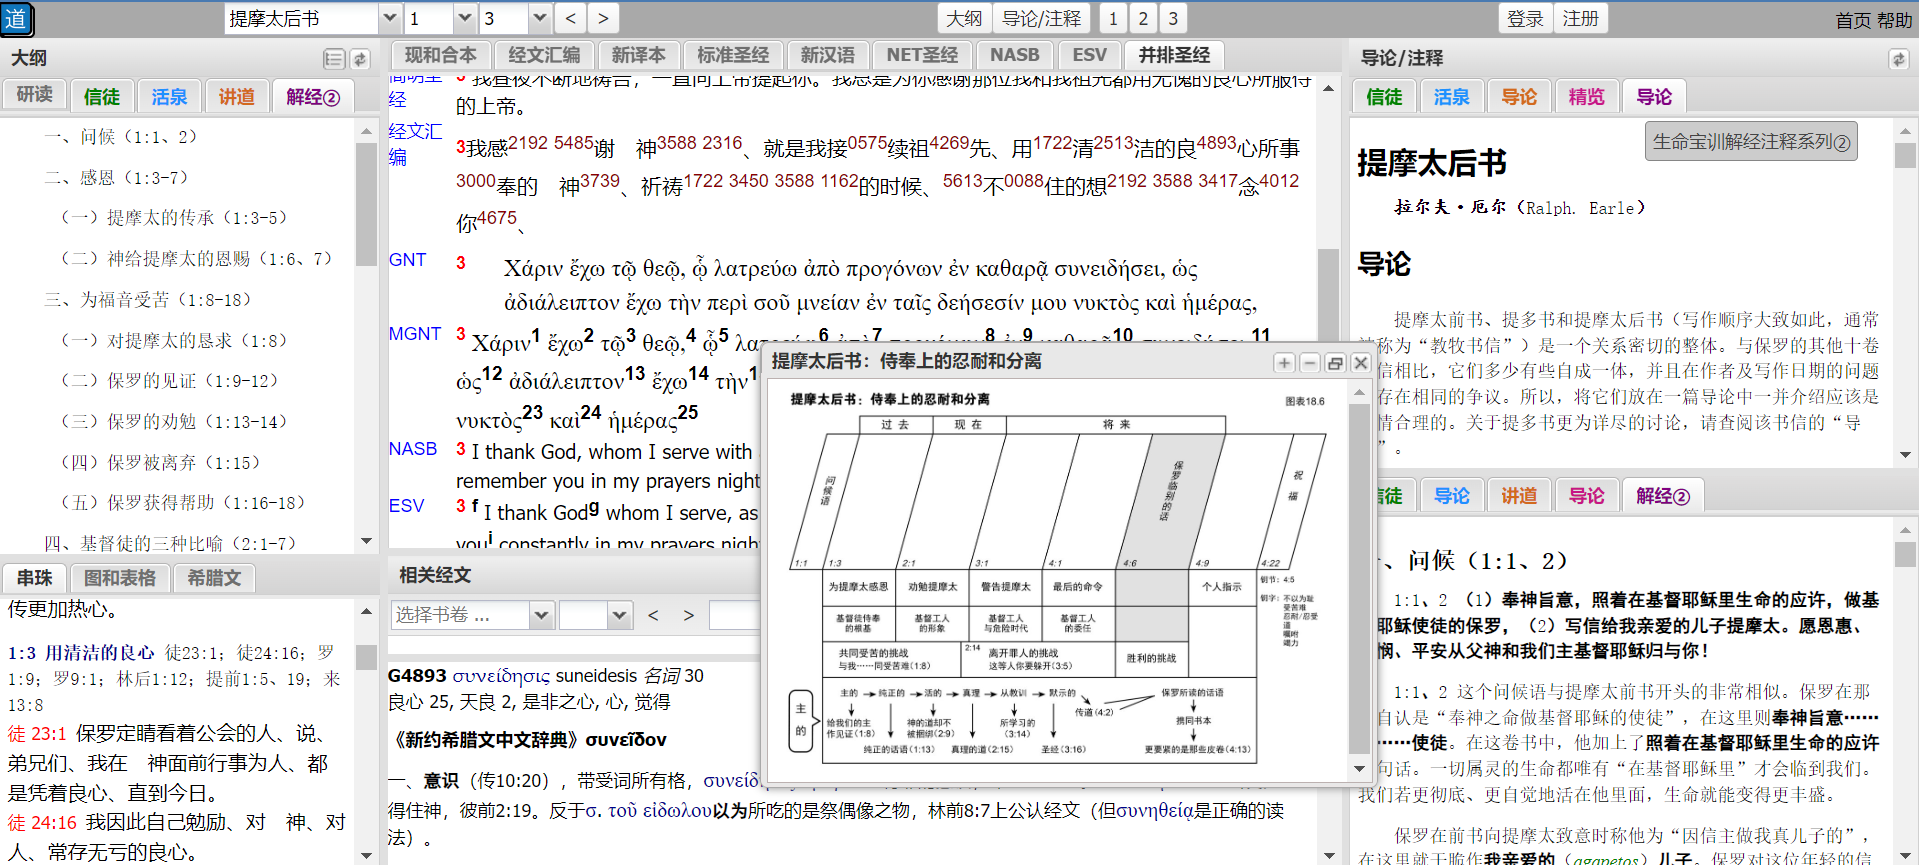The width and height of the screenshot is (1919, 865).
Task: Open the chapter number dropdown
Action: (x=464, y=18)
